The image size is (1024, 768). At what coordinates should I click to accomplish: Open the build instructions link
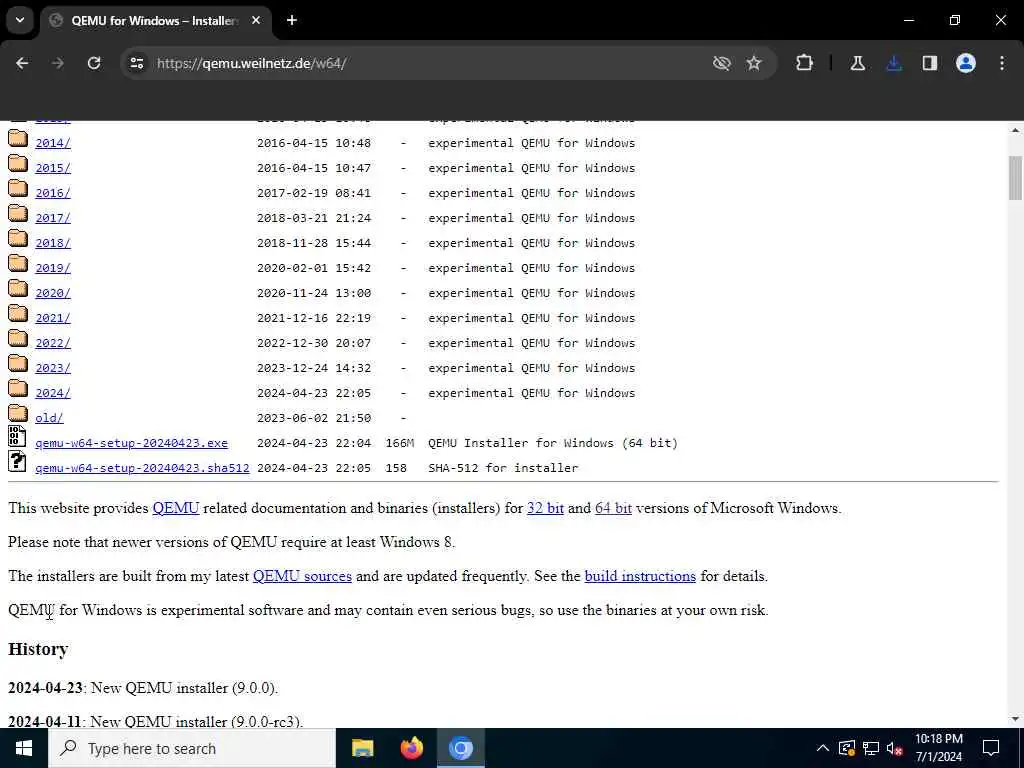[640, 576]
